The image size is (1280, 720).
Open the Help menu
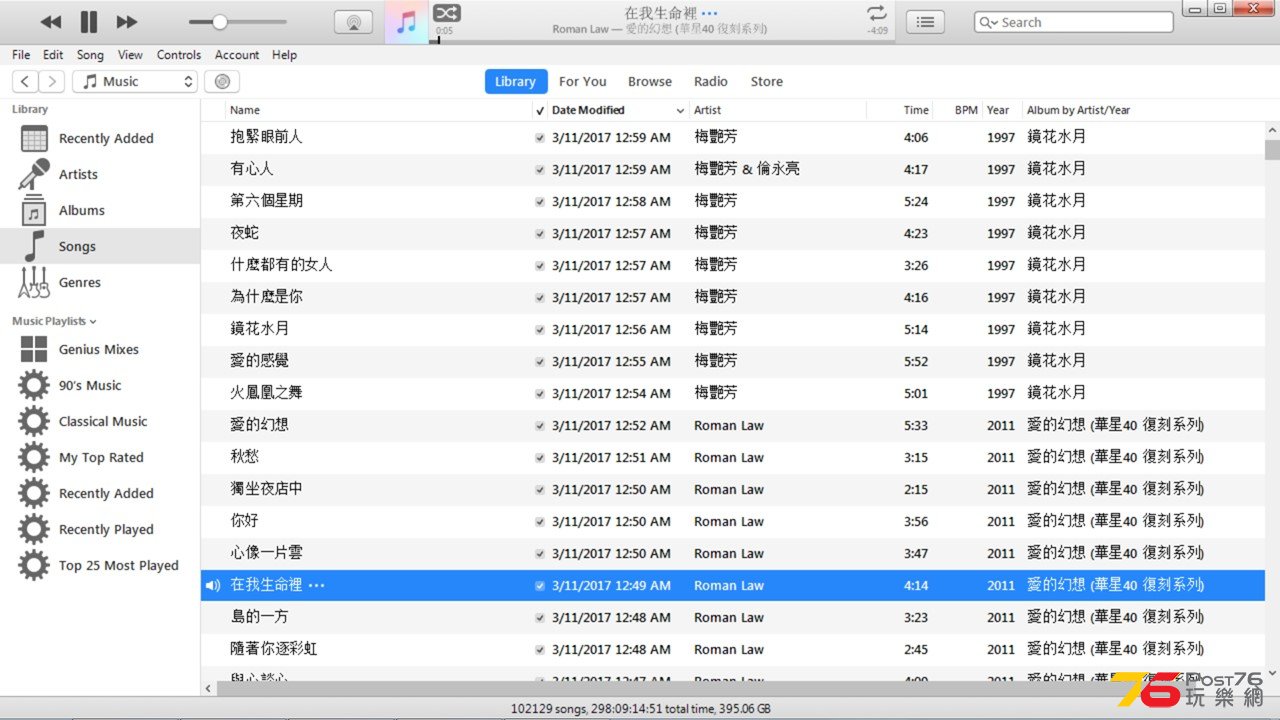coord(285,55)
